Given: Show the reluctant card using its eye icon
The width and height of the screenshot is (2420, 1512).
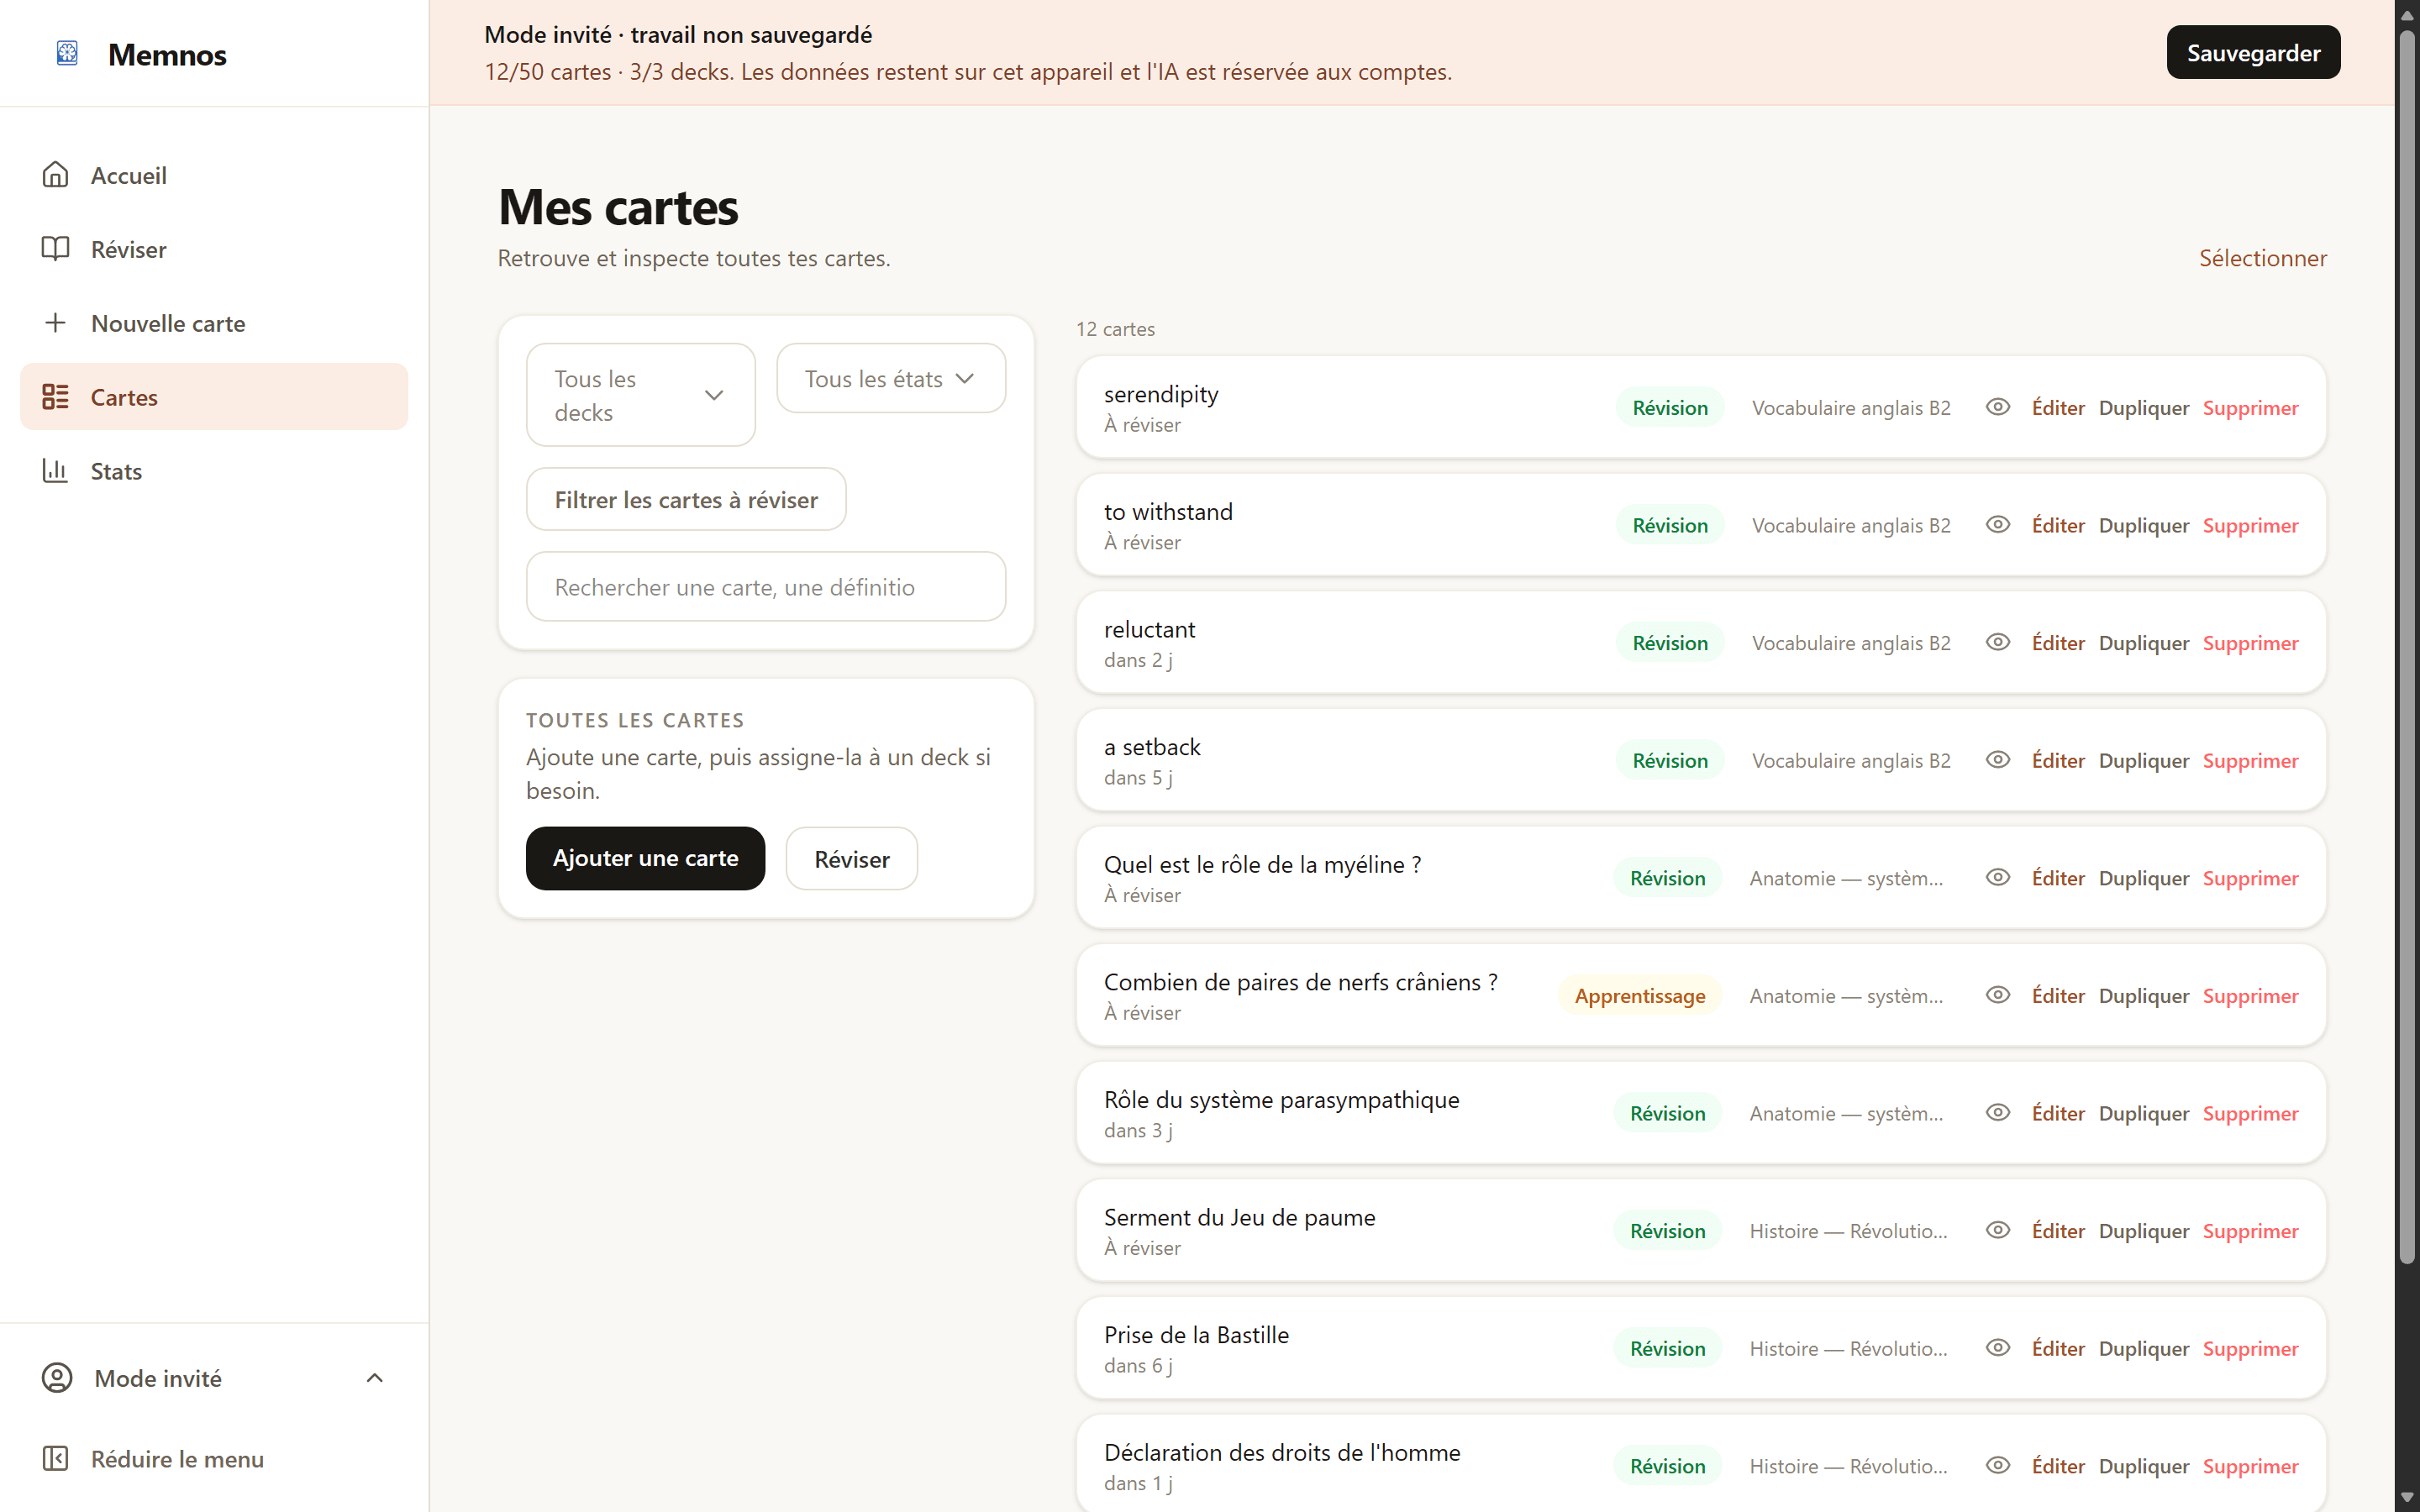Looking at the screenshot, I should tap(1997, 642).
